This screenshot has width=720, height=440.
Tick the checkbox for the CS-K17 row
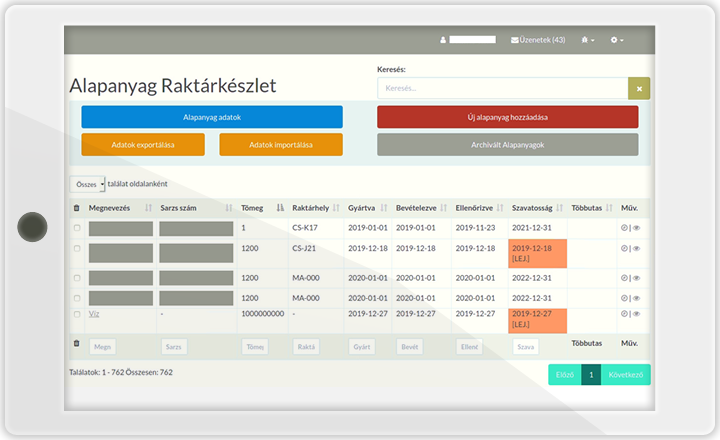(x=77, y=228)
